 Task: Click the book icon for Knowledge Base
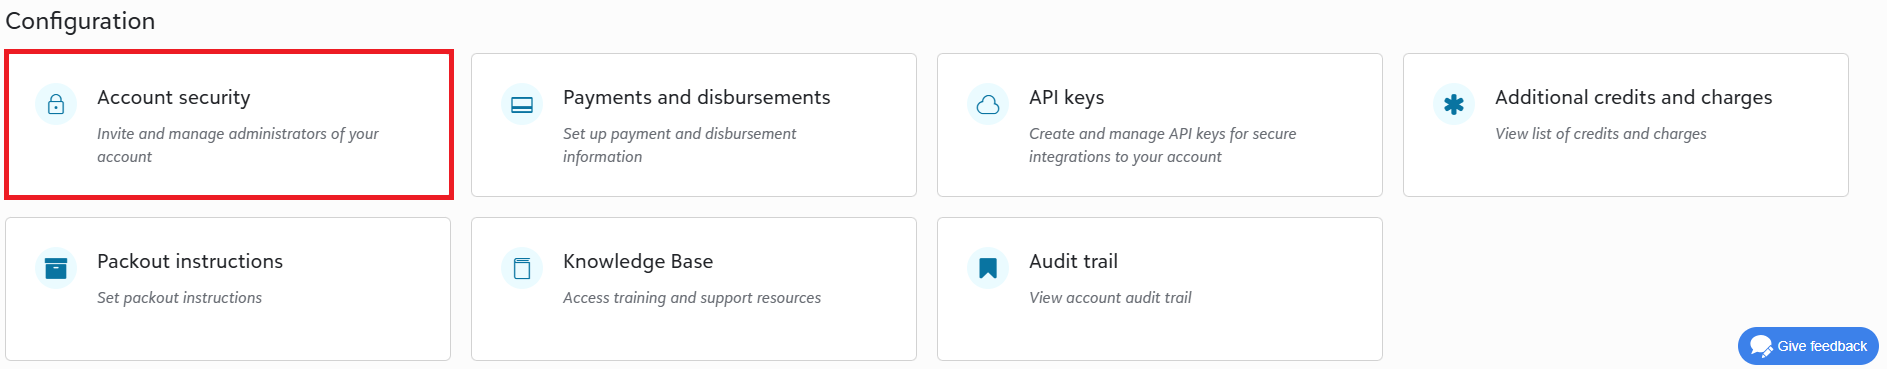(522, 268)
